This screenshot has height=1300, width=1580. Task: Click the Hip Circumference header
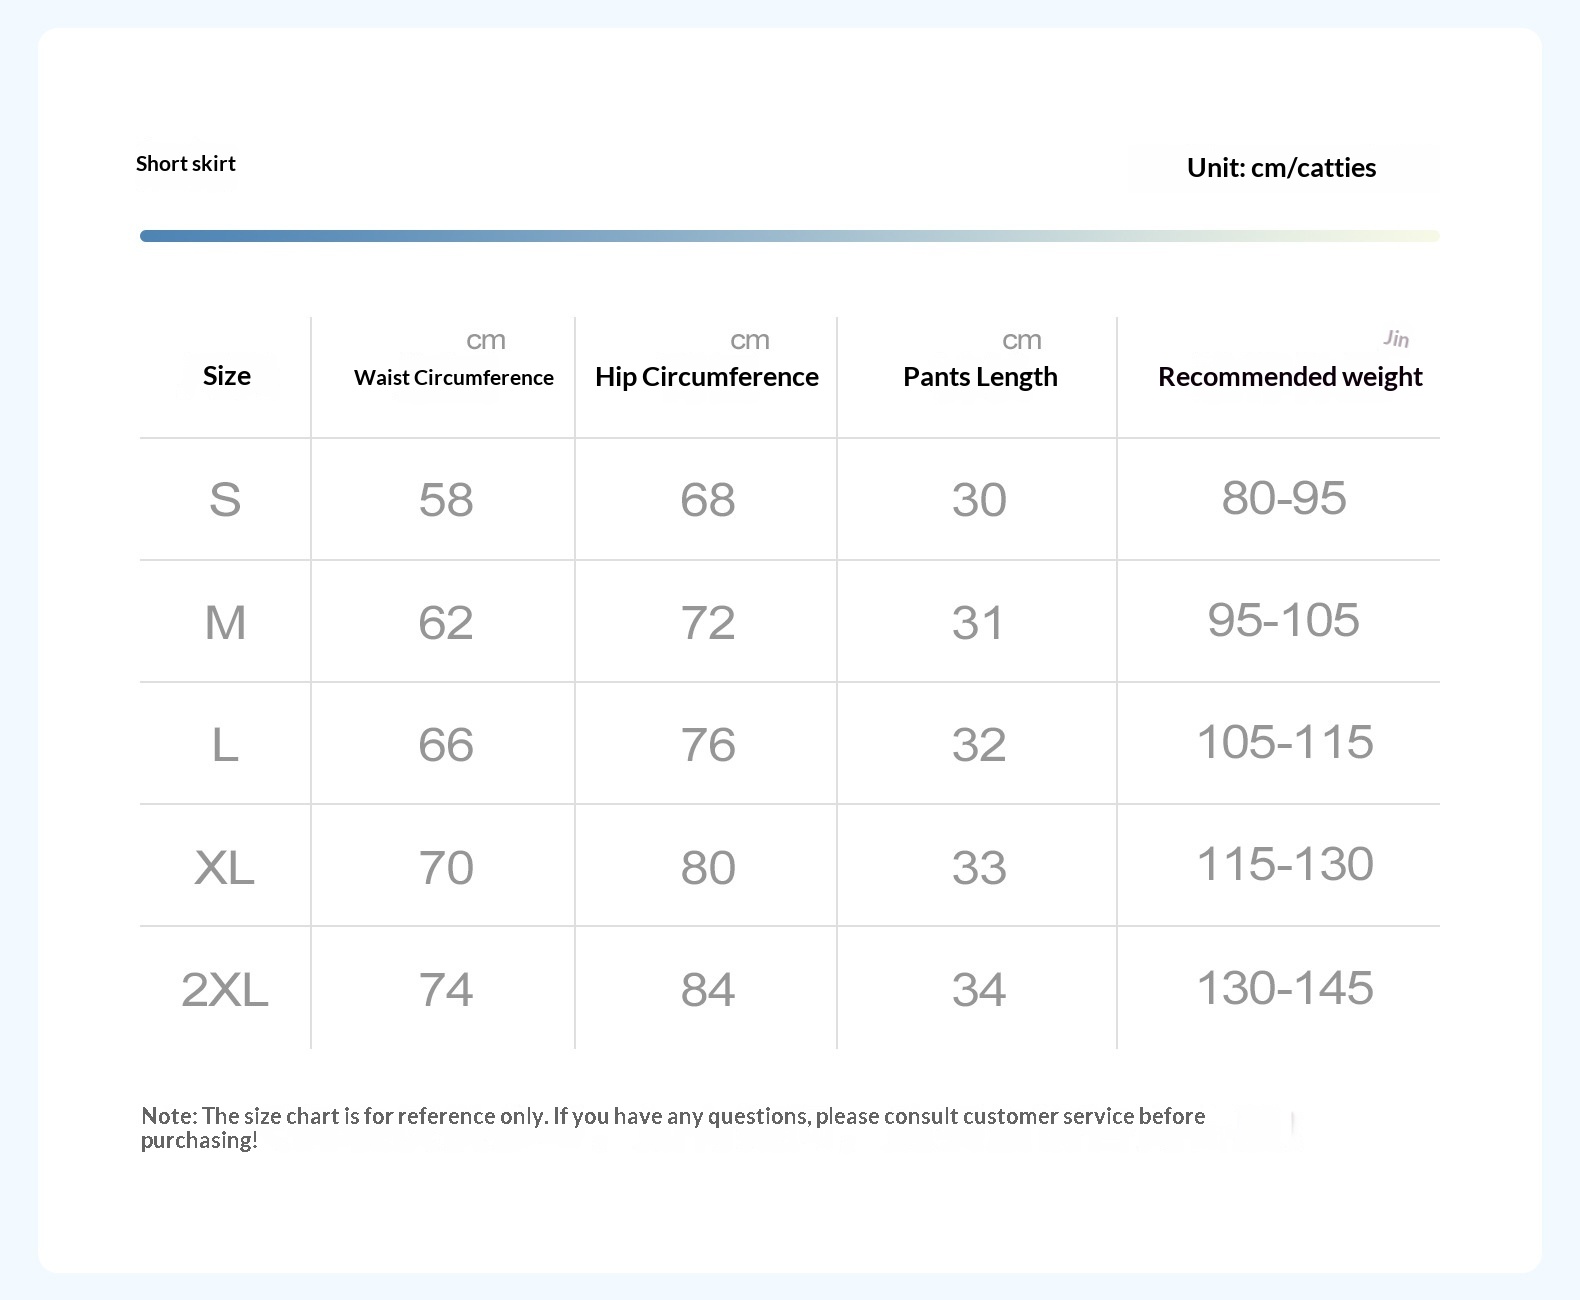[707, 377]
